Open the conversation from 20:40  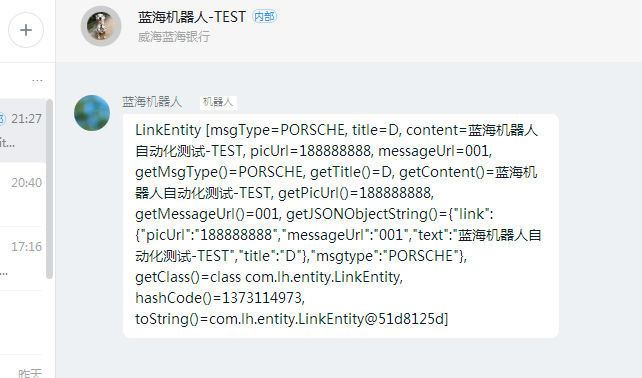tap(21, 195)
